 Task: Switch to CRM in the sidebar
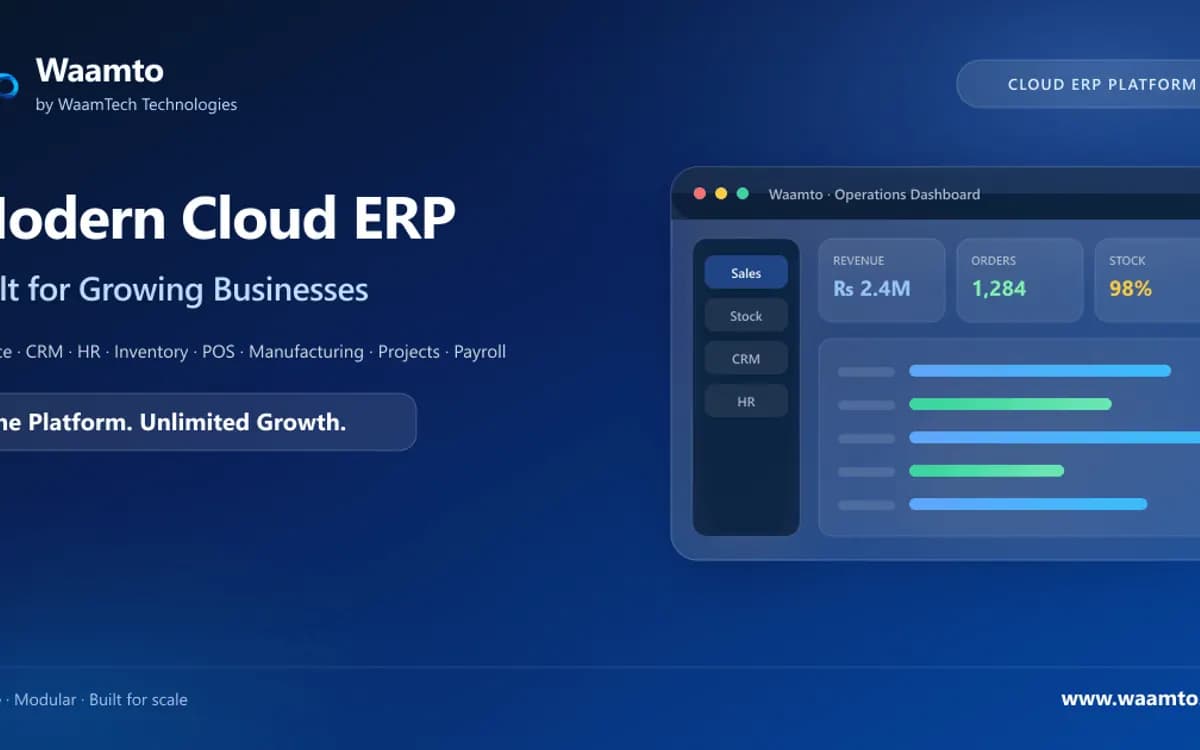[x=746, y=359]
